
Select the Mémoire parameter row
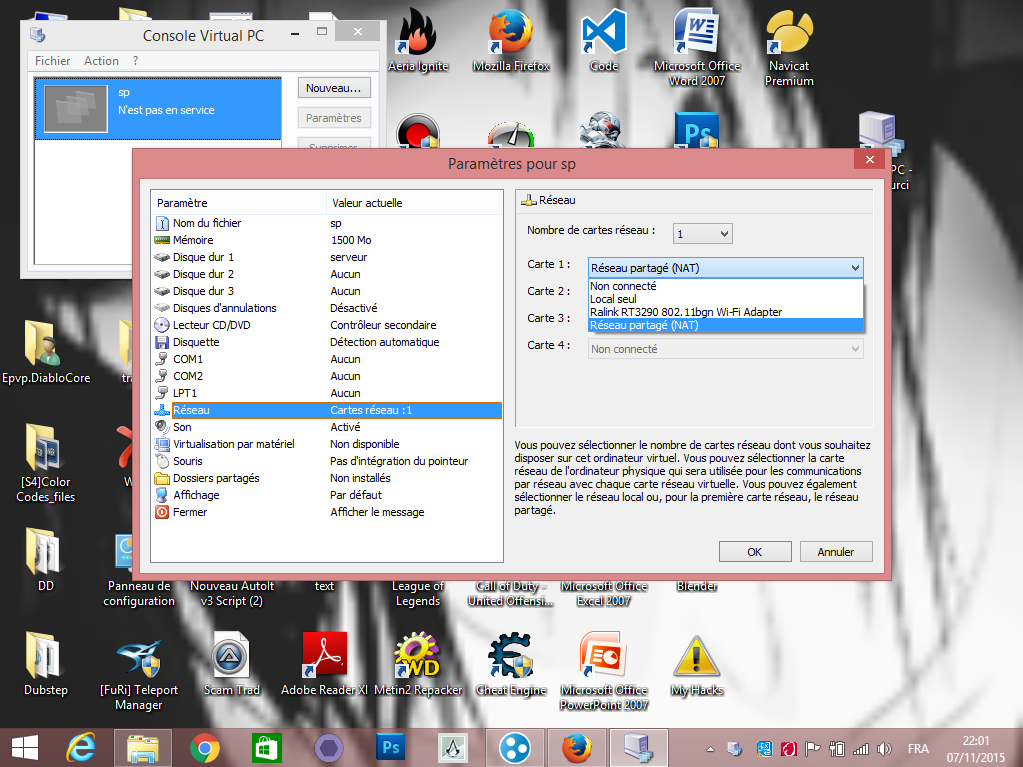click(x=326, y=240)
